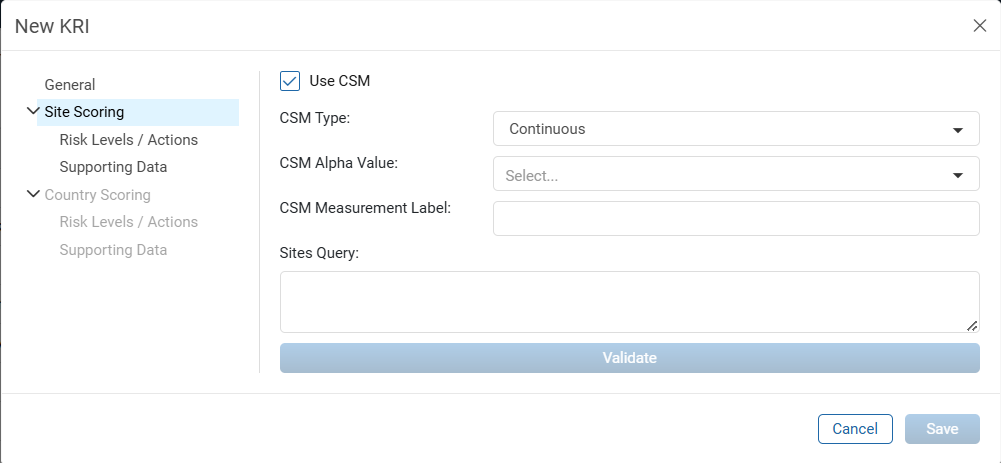Image resolution: width=1001 pixels, height=463 pixels.
Task: Select General in the left tree
Action: [70, 85]
